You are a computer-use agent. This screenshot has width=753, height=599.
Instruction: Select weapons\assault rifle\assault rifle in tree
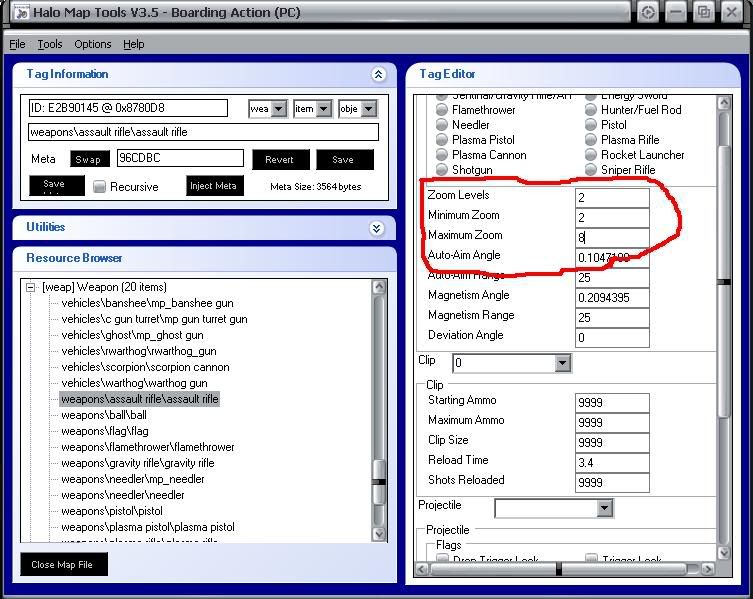(x=140, y=399)
